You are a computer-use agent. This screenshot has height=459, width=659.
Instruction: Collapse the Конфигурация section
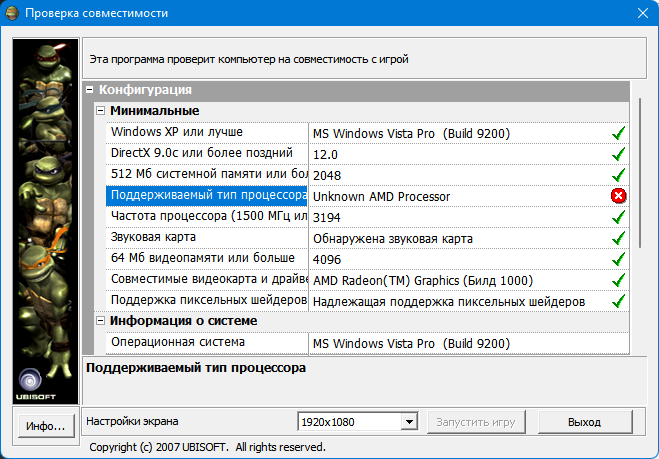(x=89, y=90)
